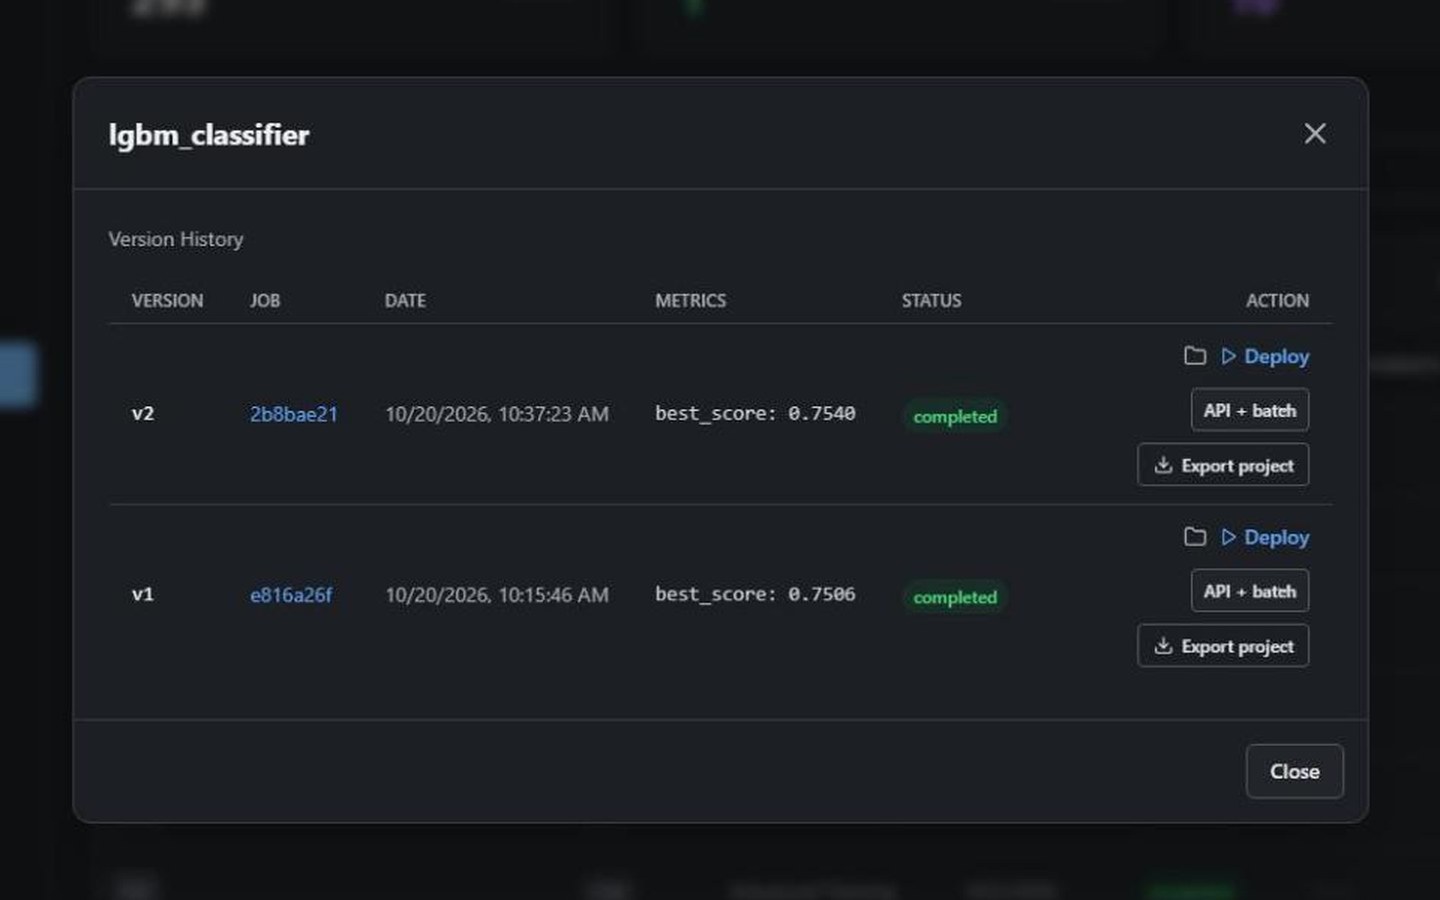The width and height of the screenshot is (1440, 900).
Task: Click the Close button at dialog bottom
Action: [x=1294, y=771]
